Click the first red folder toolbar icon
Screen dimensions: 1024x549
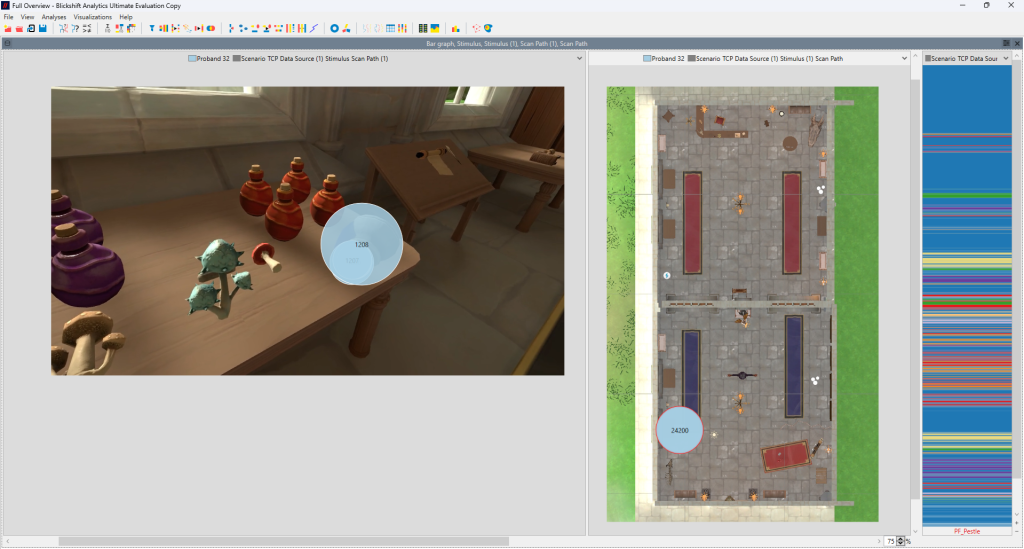8,28
